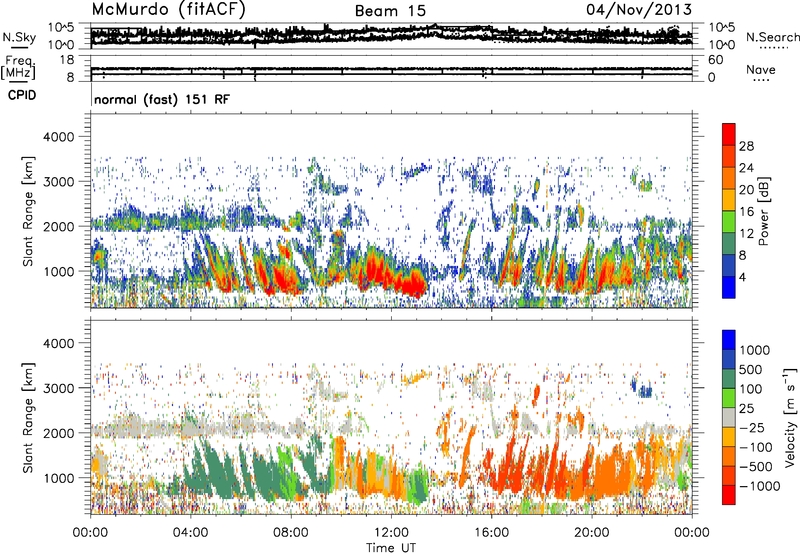Click the "Beam 15" header label
Screen dimensions: 800x554
(x=390, y=11)
